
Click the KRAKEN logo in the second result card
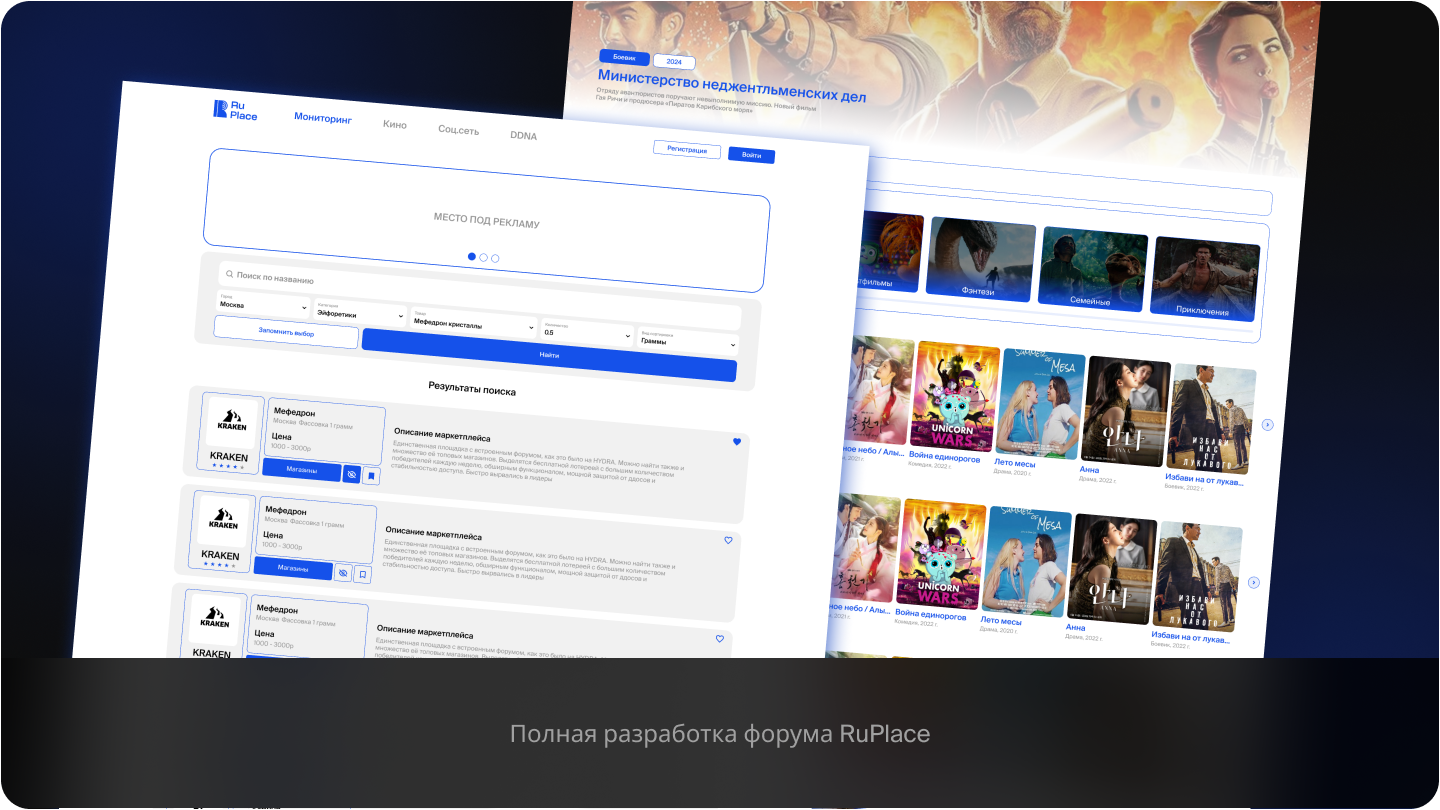pos(224,519)
